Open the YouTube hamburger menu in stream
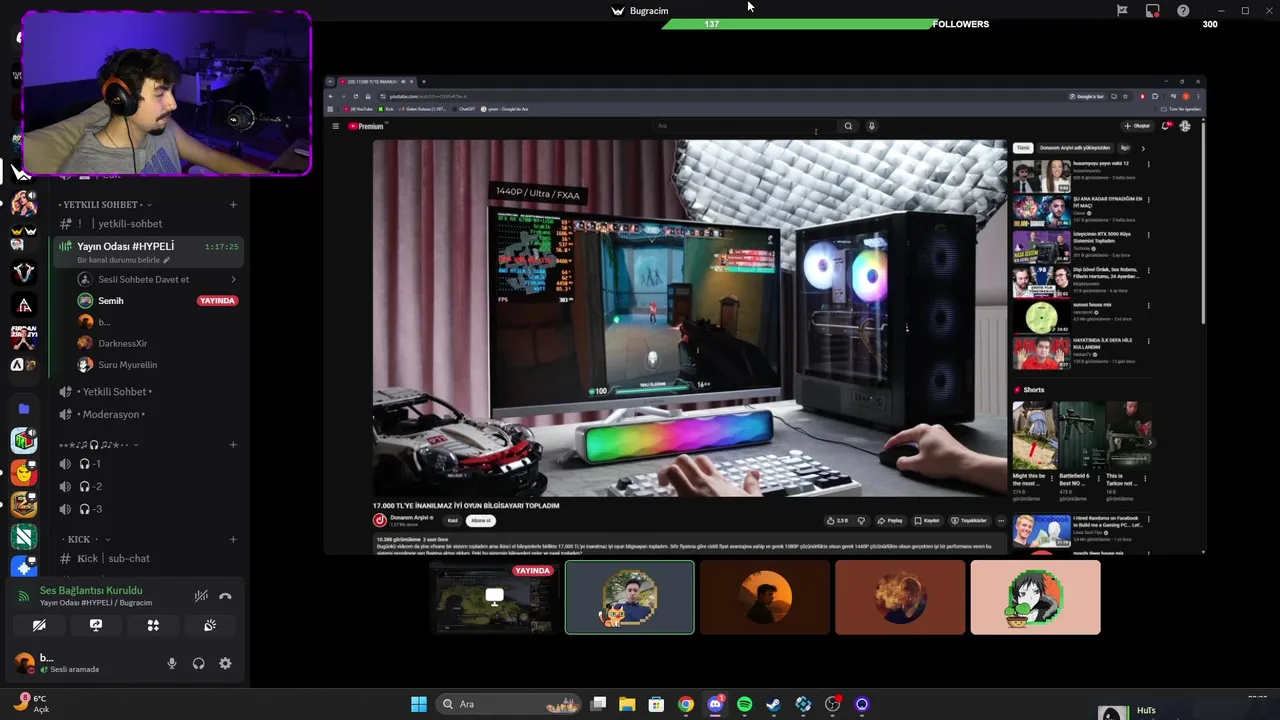Viewport: 1280px width, 720px height. click(335, 126)
